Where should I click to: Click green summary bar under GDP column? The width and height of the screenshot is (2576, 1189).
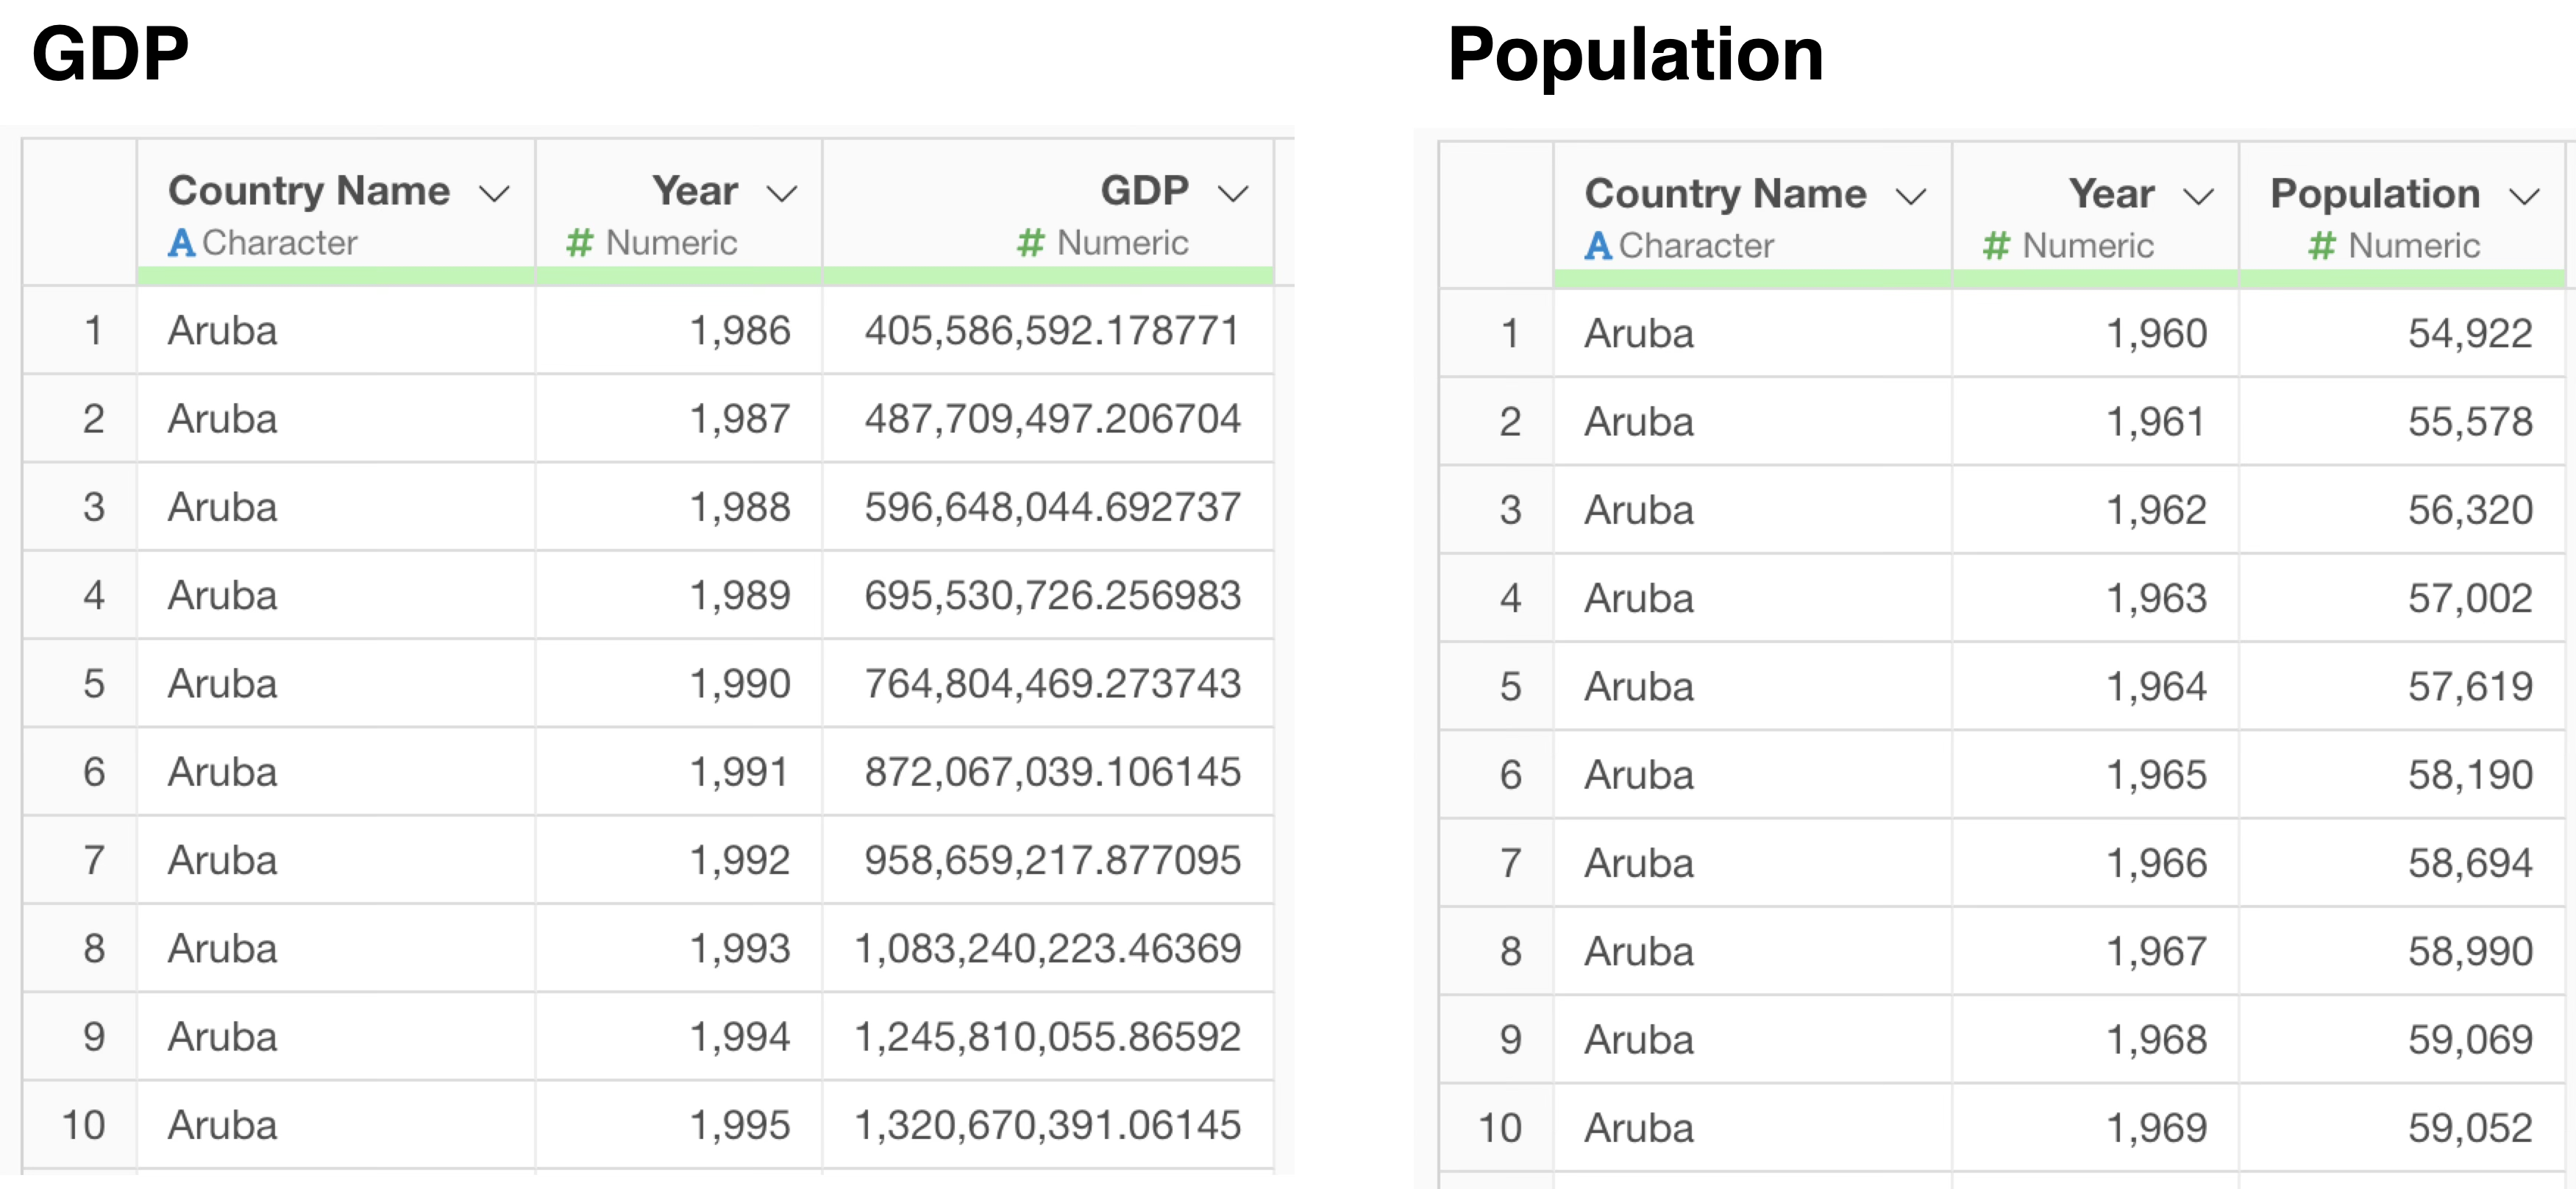point(1047,276)
